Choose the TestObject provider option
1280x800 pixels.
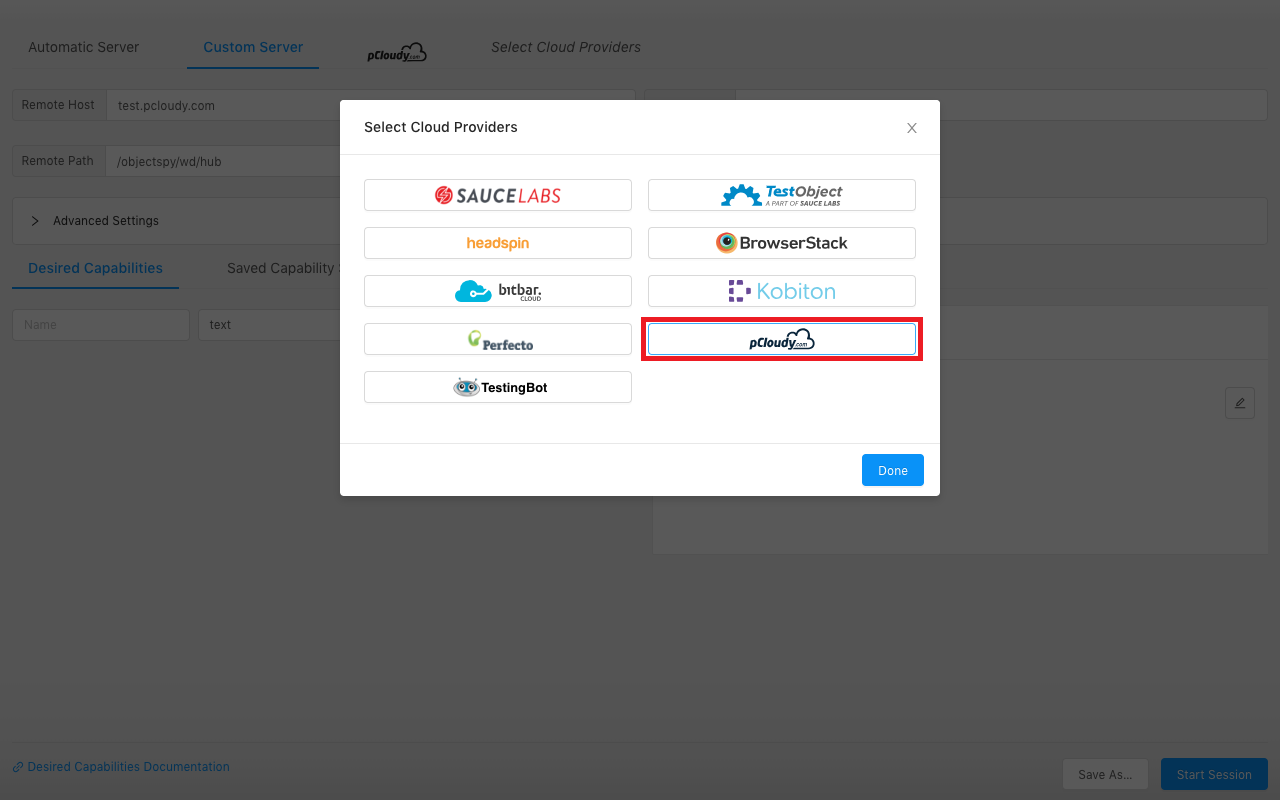[782, 195]
